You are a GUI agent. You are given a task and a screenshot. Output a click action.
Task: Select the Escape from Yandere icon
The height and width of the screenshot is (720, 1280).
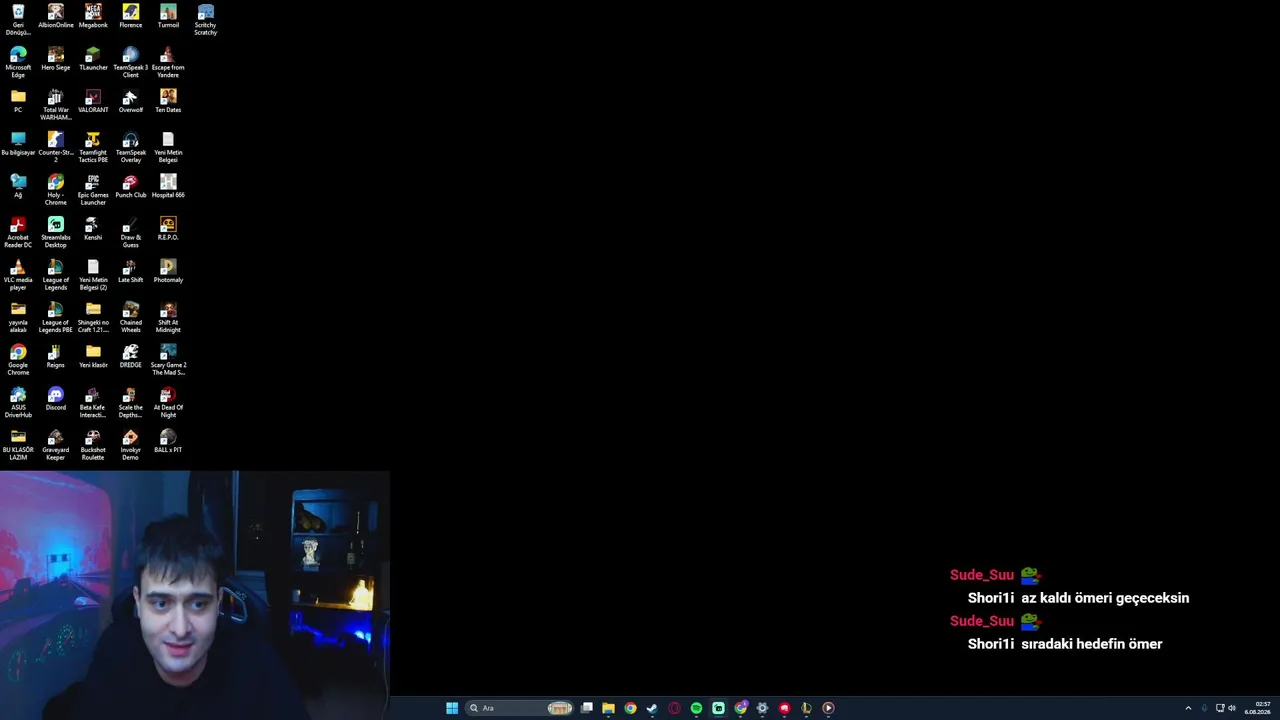pyautogui.click(x=168, y=61)
